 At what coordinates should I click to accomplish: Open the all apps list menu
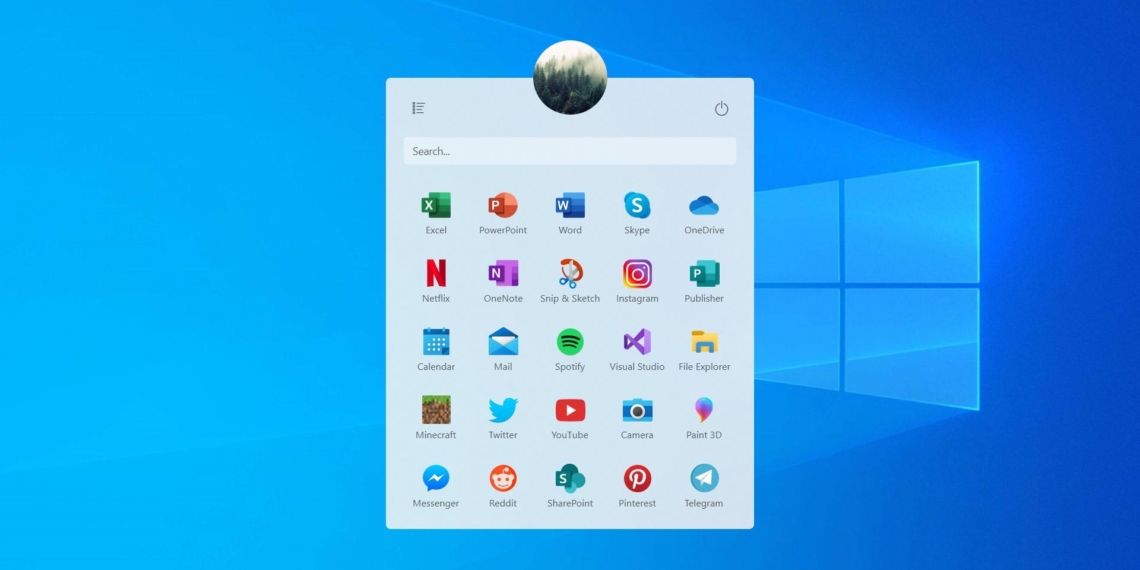[x=419, y=108]
